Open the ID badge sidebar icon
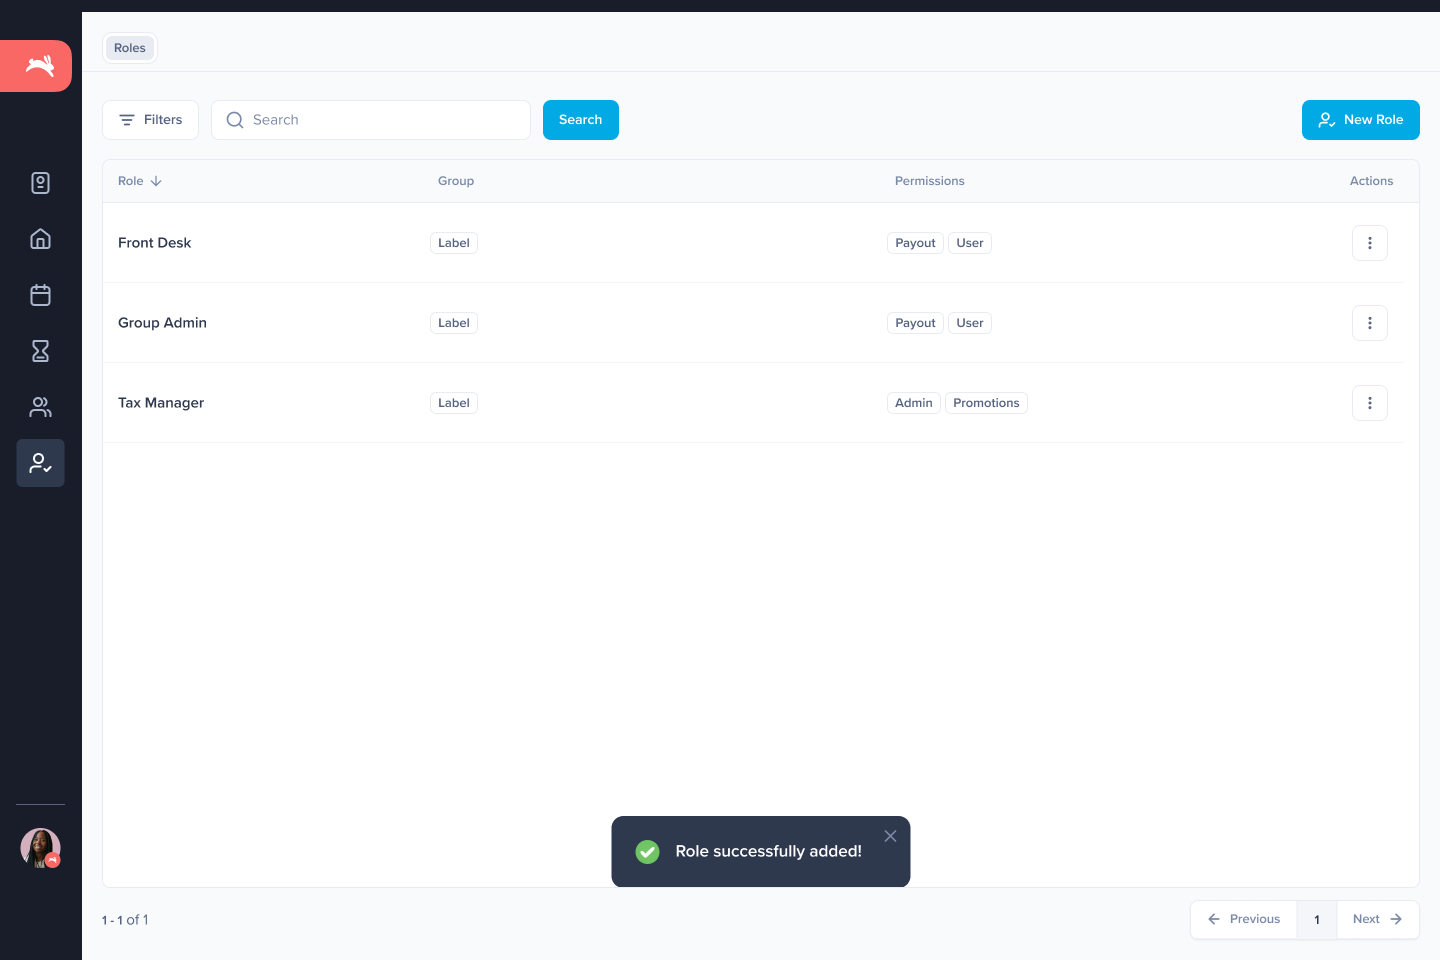Viewport: 1440px width, 960px height. coord(40,183)
